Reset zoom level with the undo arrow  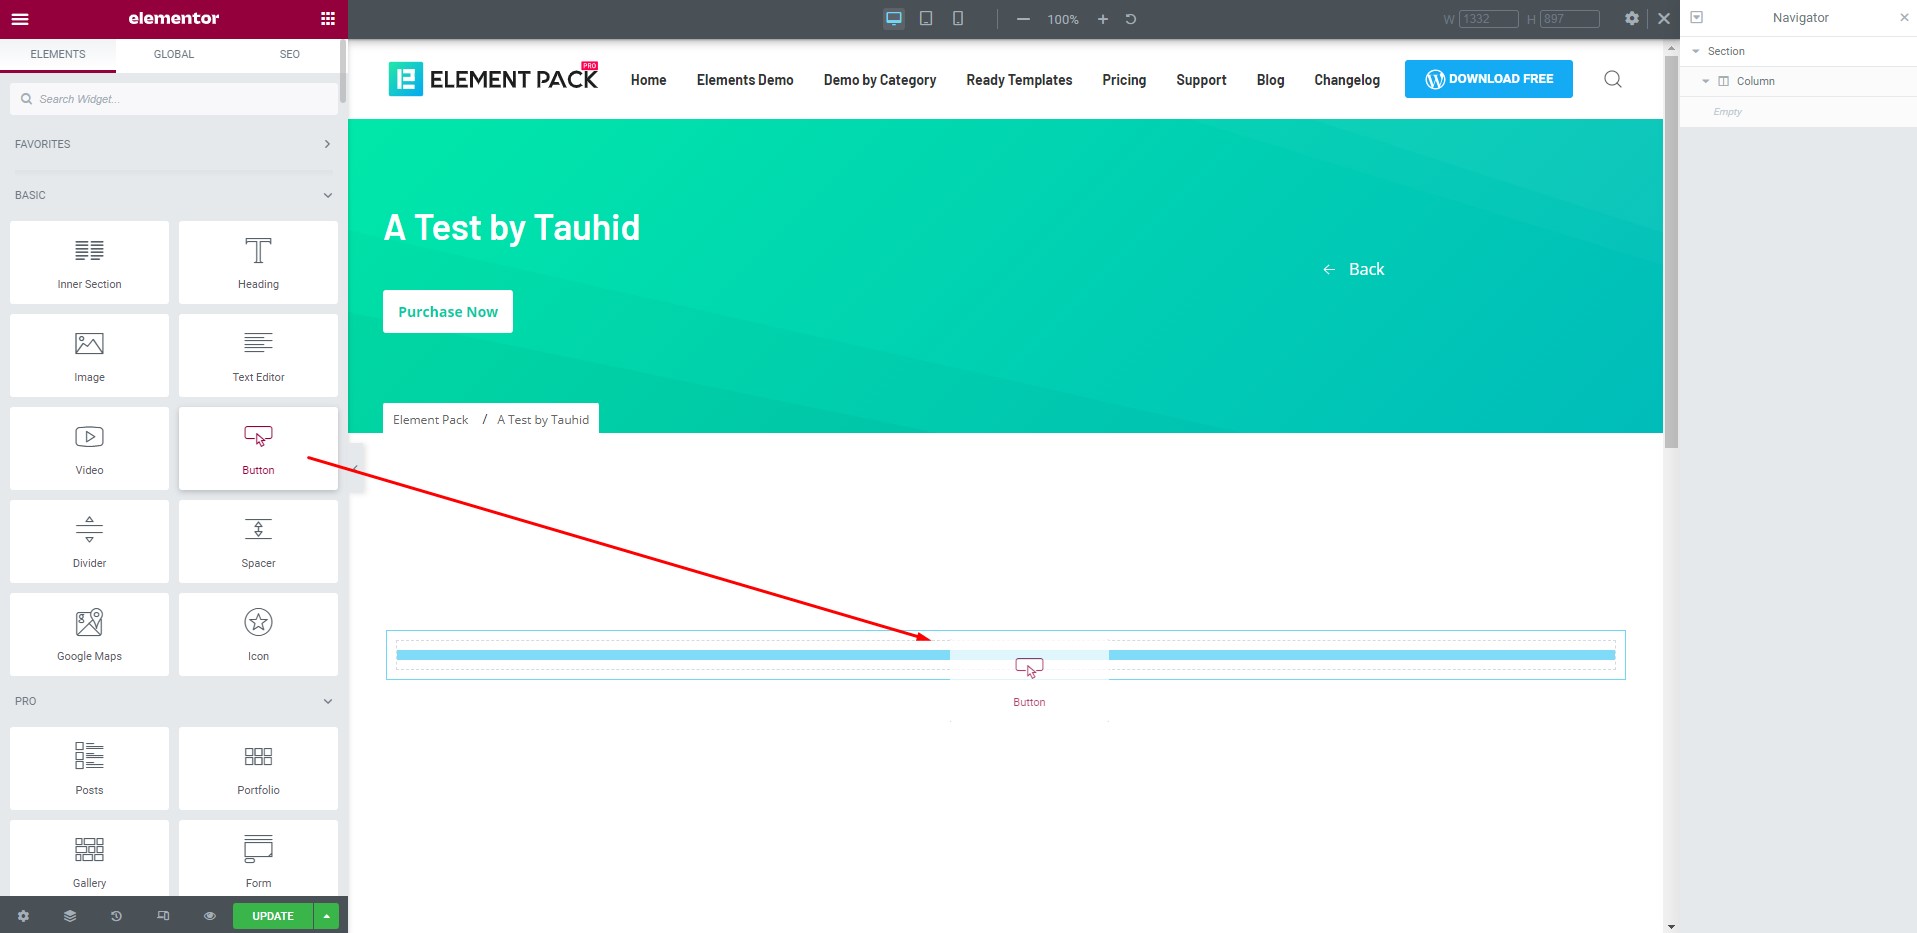tap(1131, 19)
